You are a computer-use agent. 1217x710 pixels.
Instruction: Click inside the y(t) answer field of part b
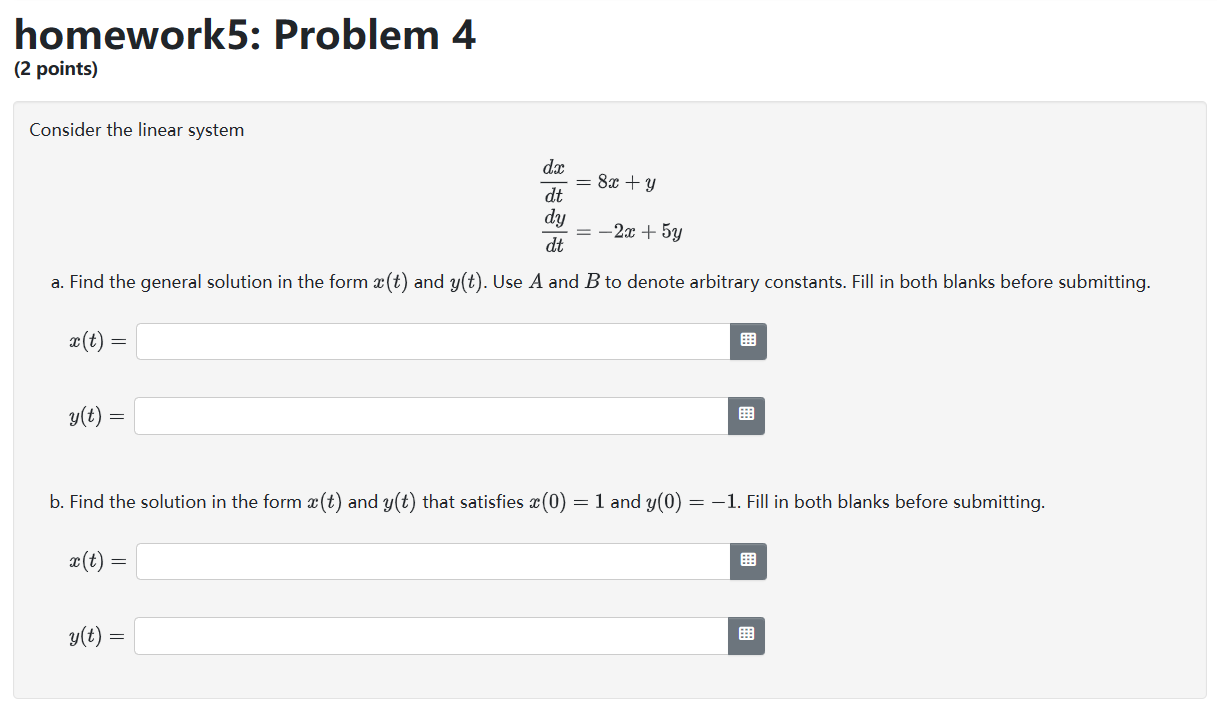coord(430,636)
